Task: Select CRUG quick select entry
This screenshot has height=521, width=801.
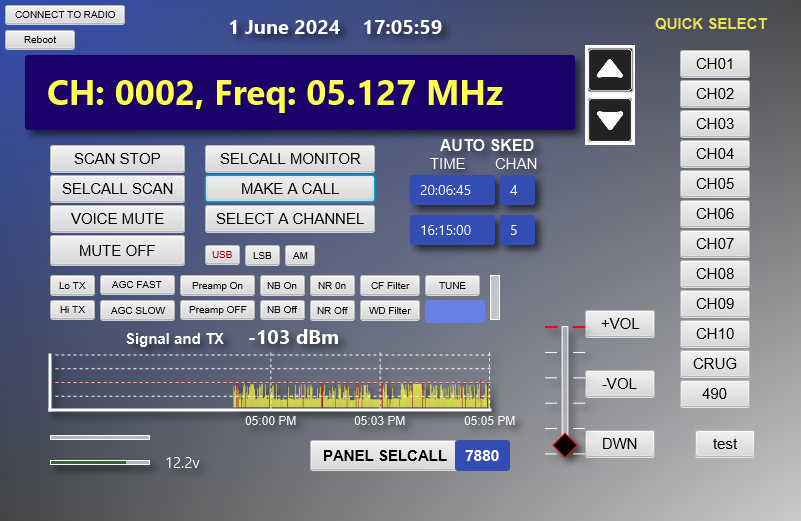Action: tap(715, 364)
